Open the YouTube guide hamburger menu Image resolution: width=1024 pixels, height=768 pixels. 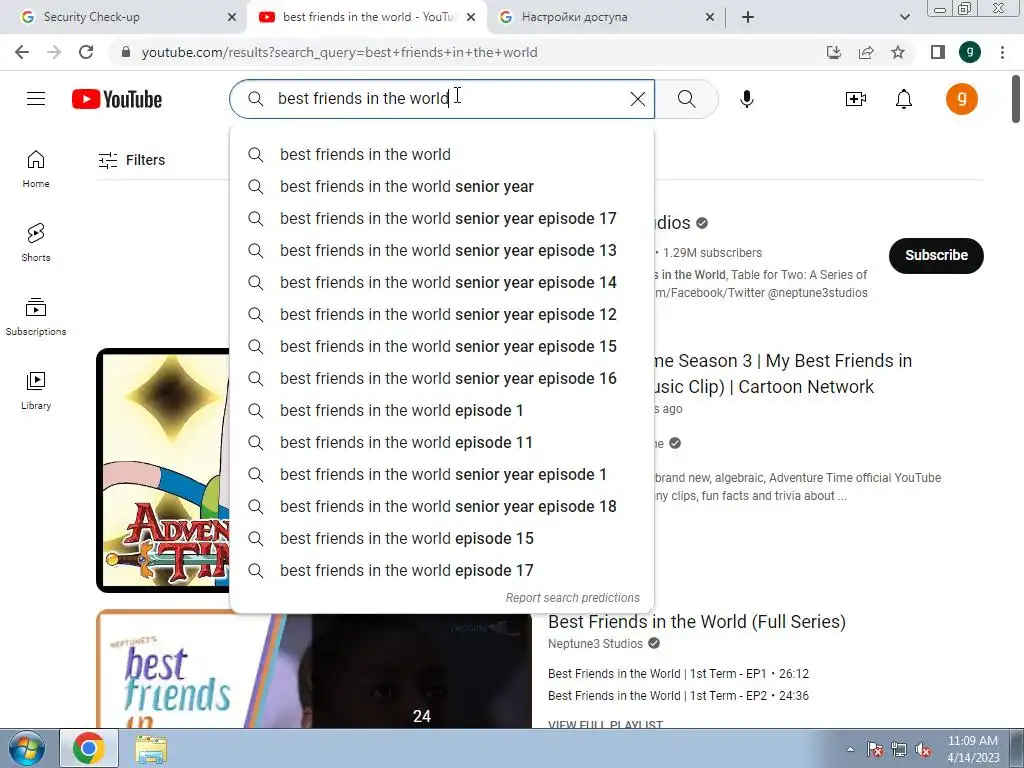[x=36, y=99]
